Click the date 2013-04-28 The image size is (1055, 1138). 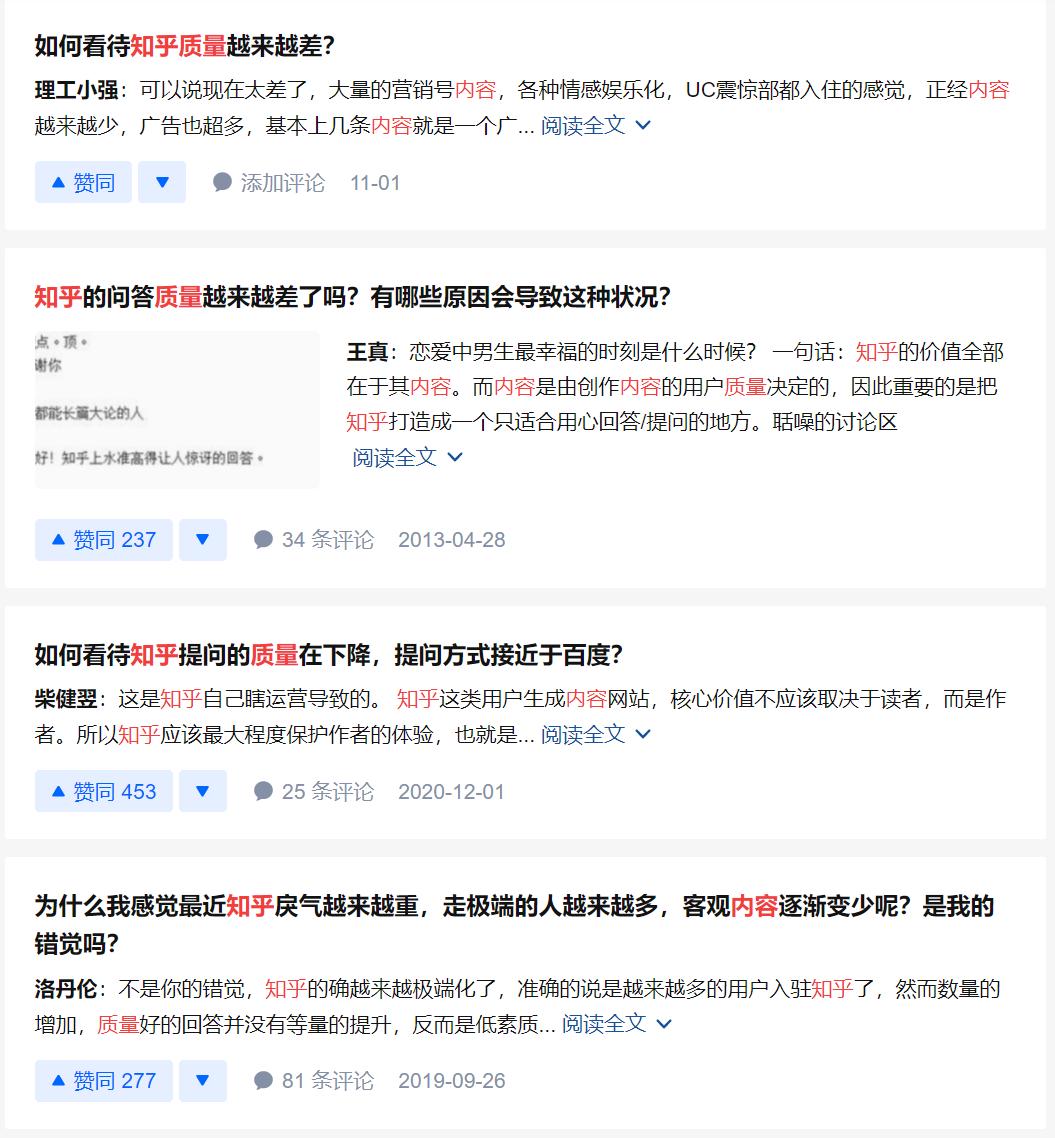coord(451,540)
